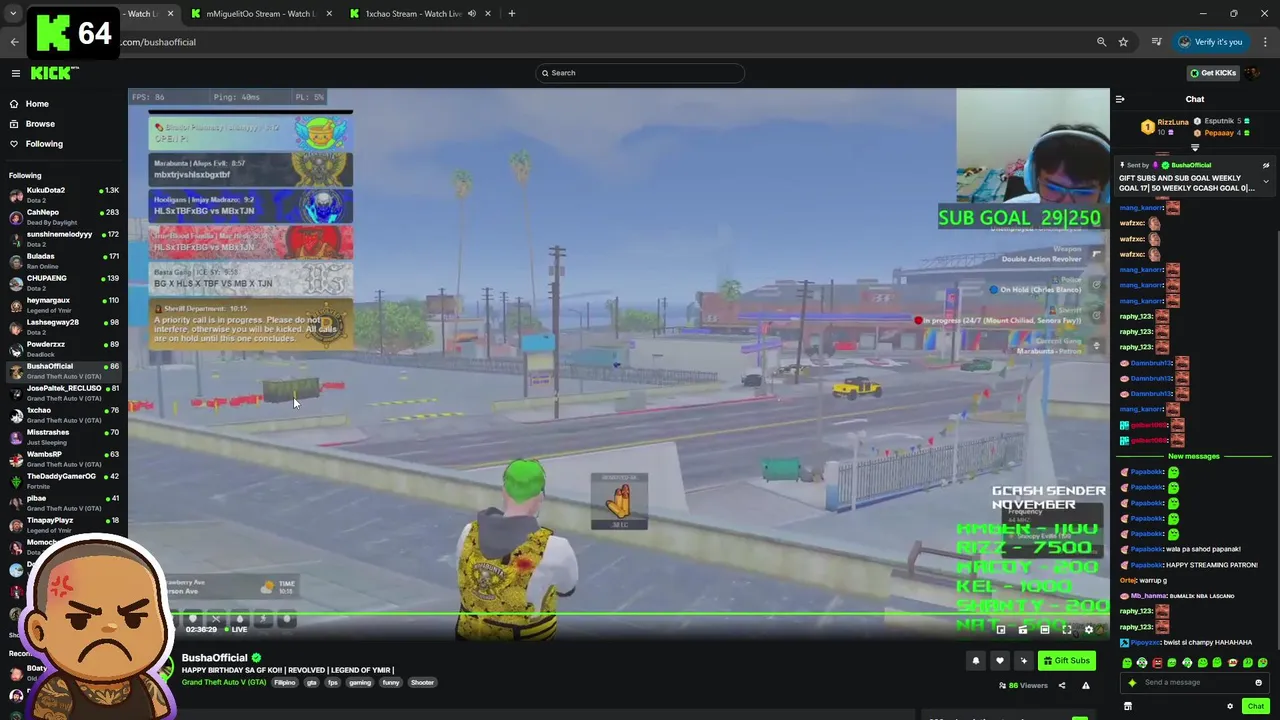
Task: Open the emote picker smiley icon
Action: pyautogui.click(x=1258, y=683)
